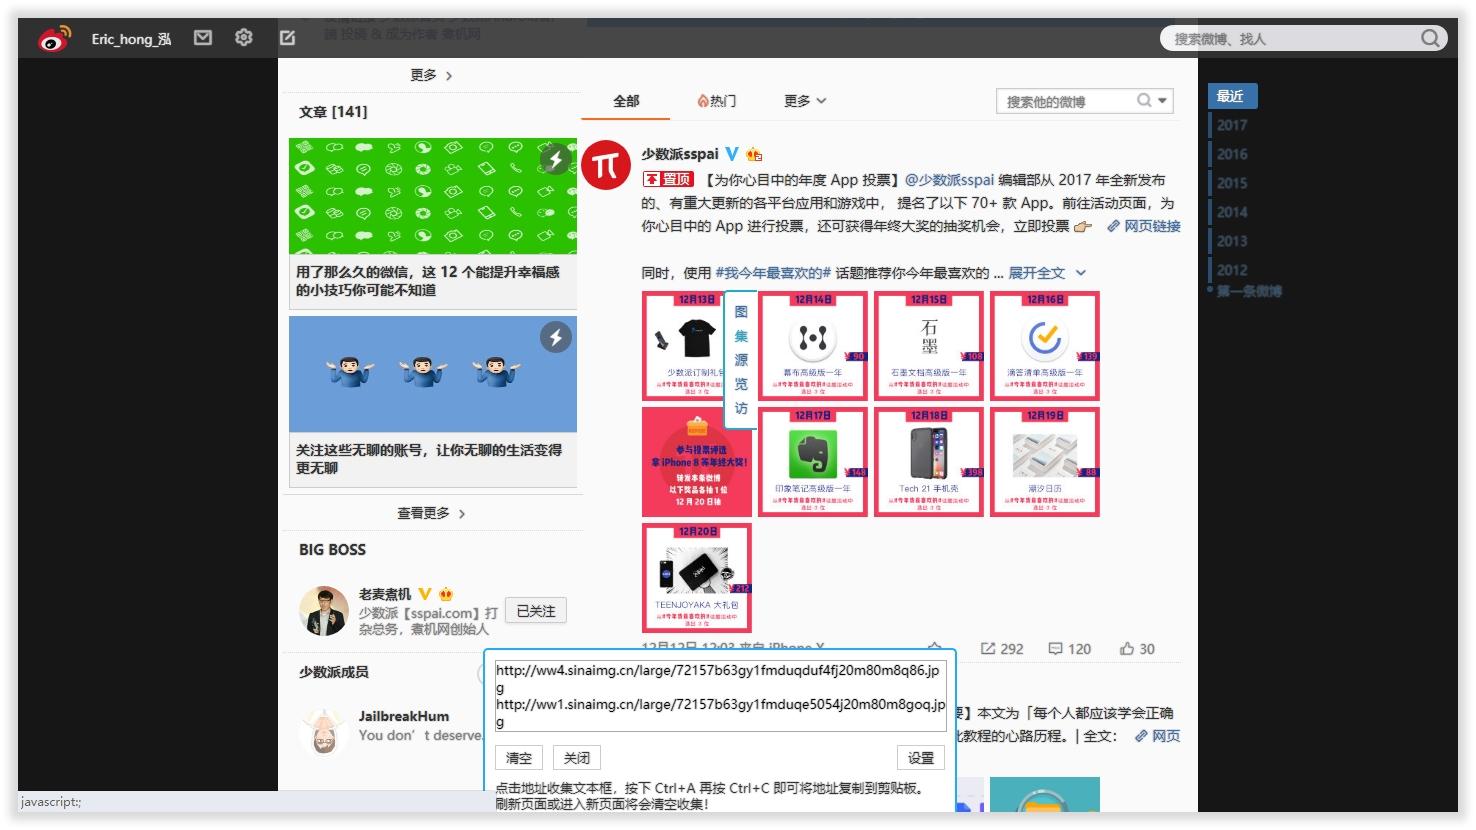Expand full post via 展开全文
This screenshot has height=830, width=1476.
point(1046,273)
